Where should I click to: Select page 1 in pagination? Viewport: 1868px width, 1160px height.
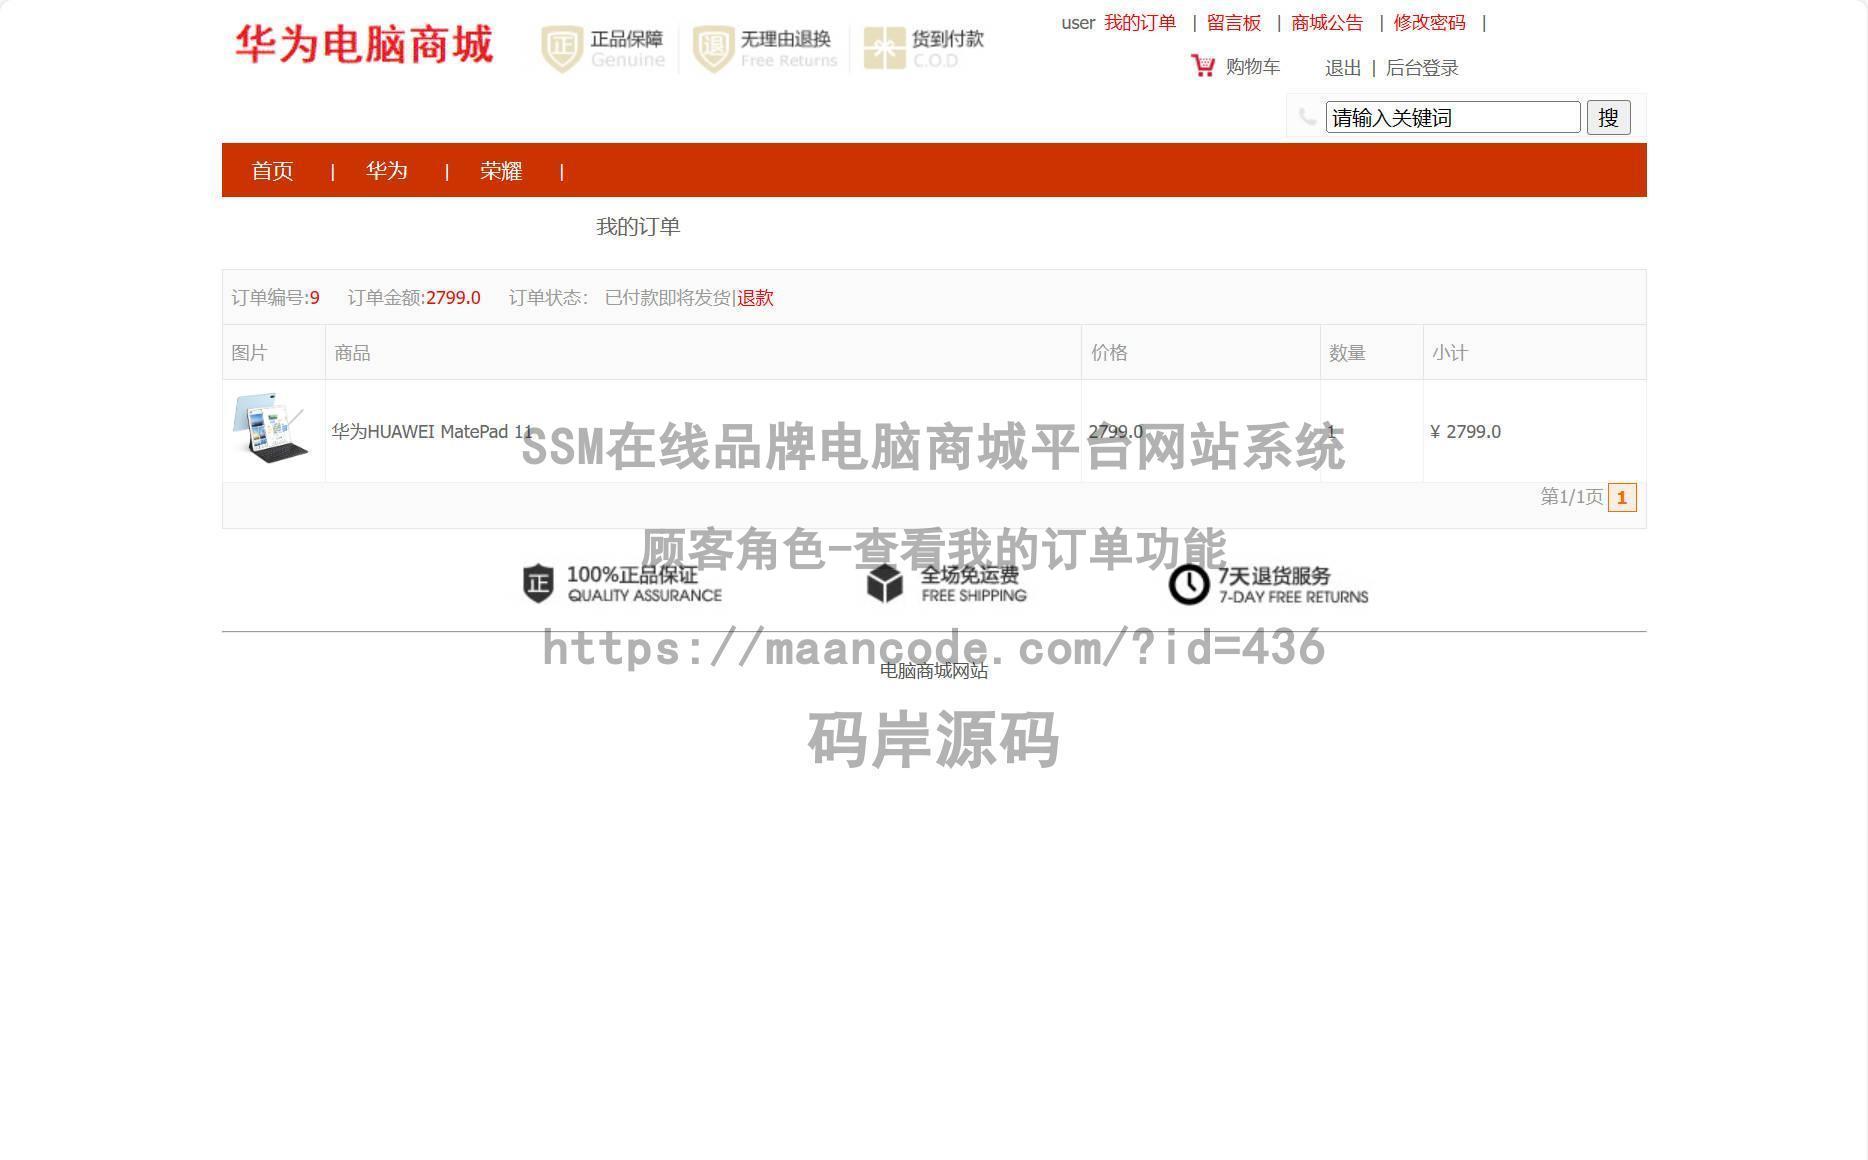pos(1622,497)
